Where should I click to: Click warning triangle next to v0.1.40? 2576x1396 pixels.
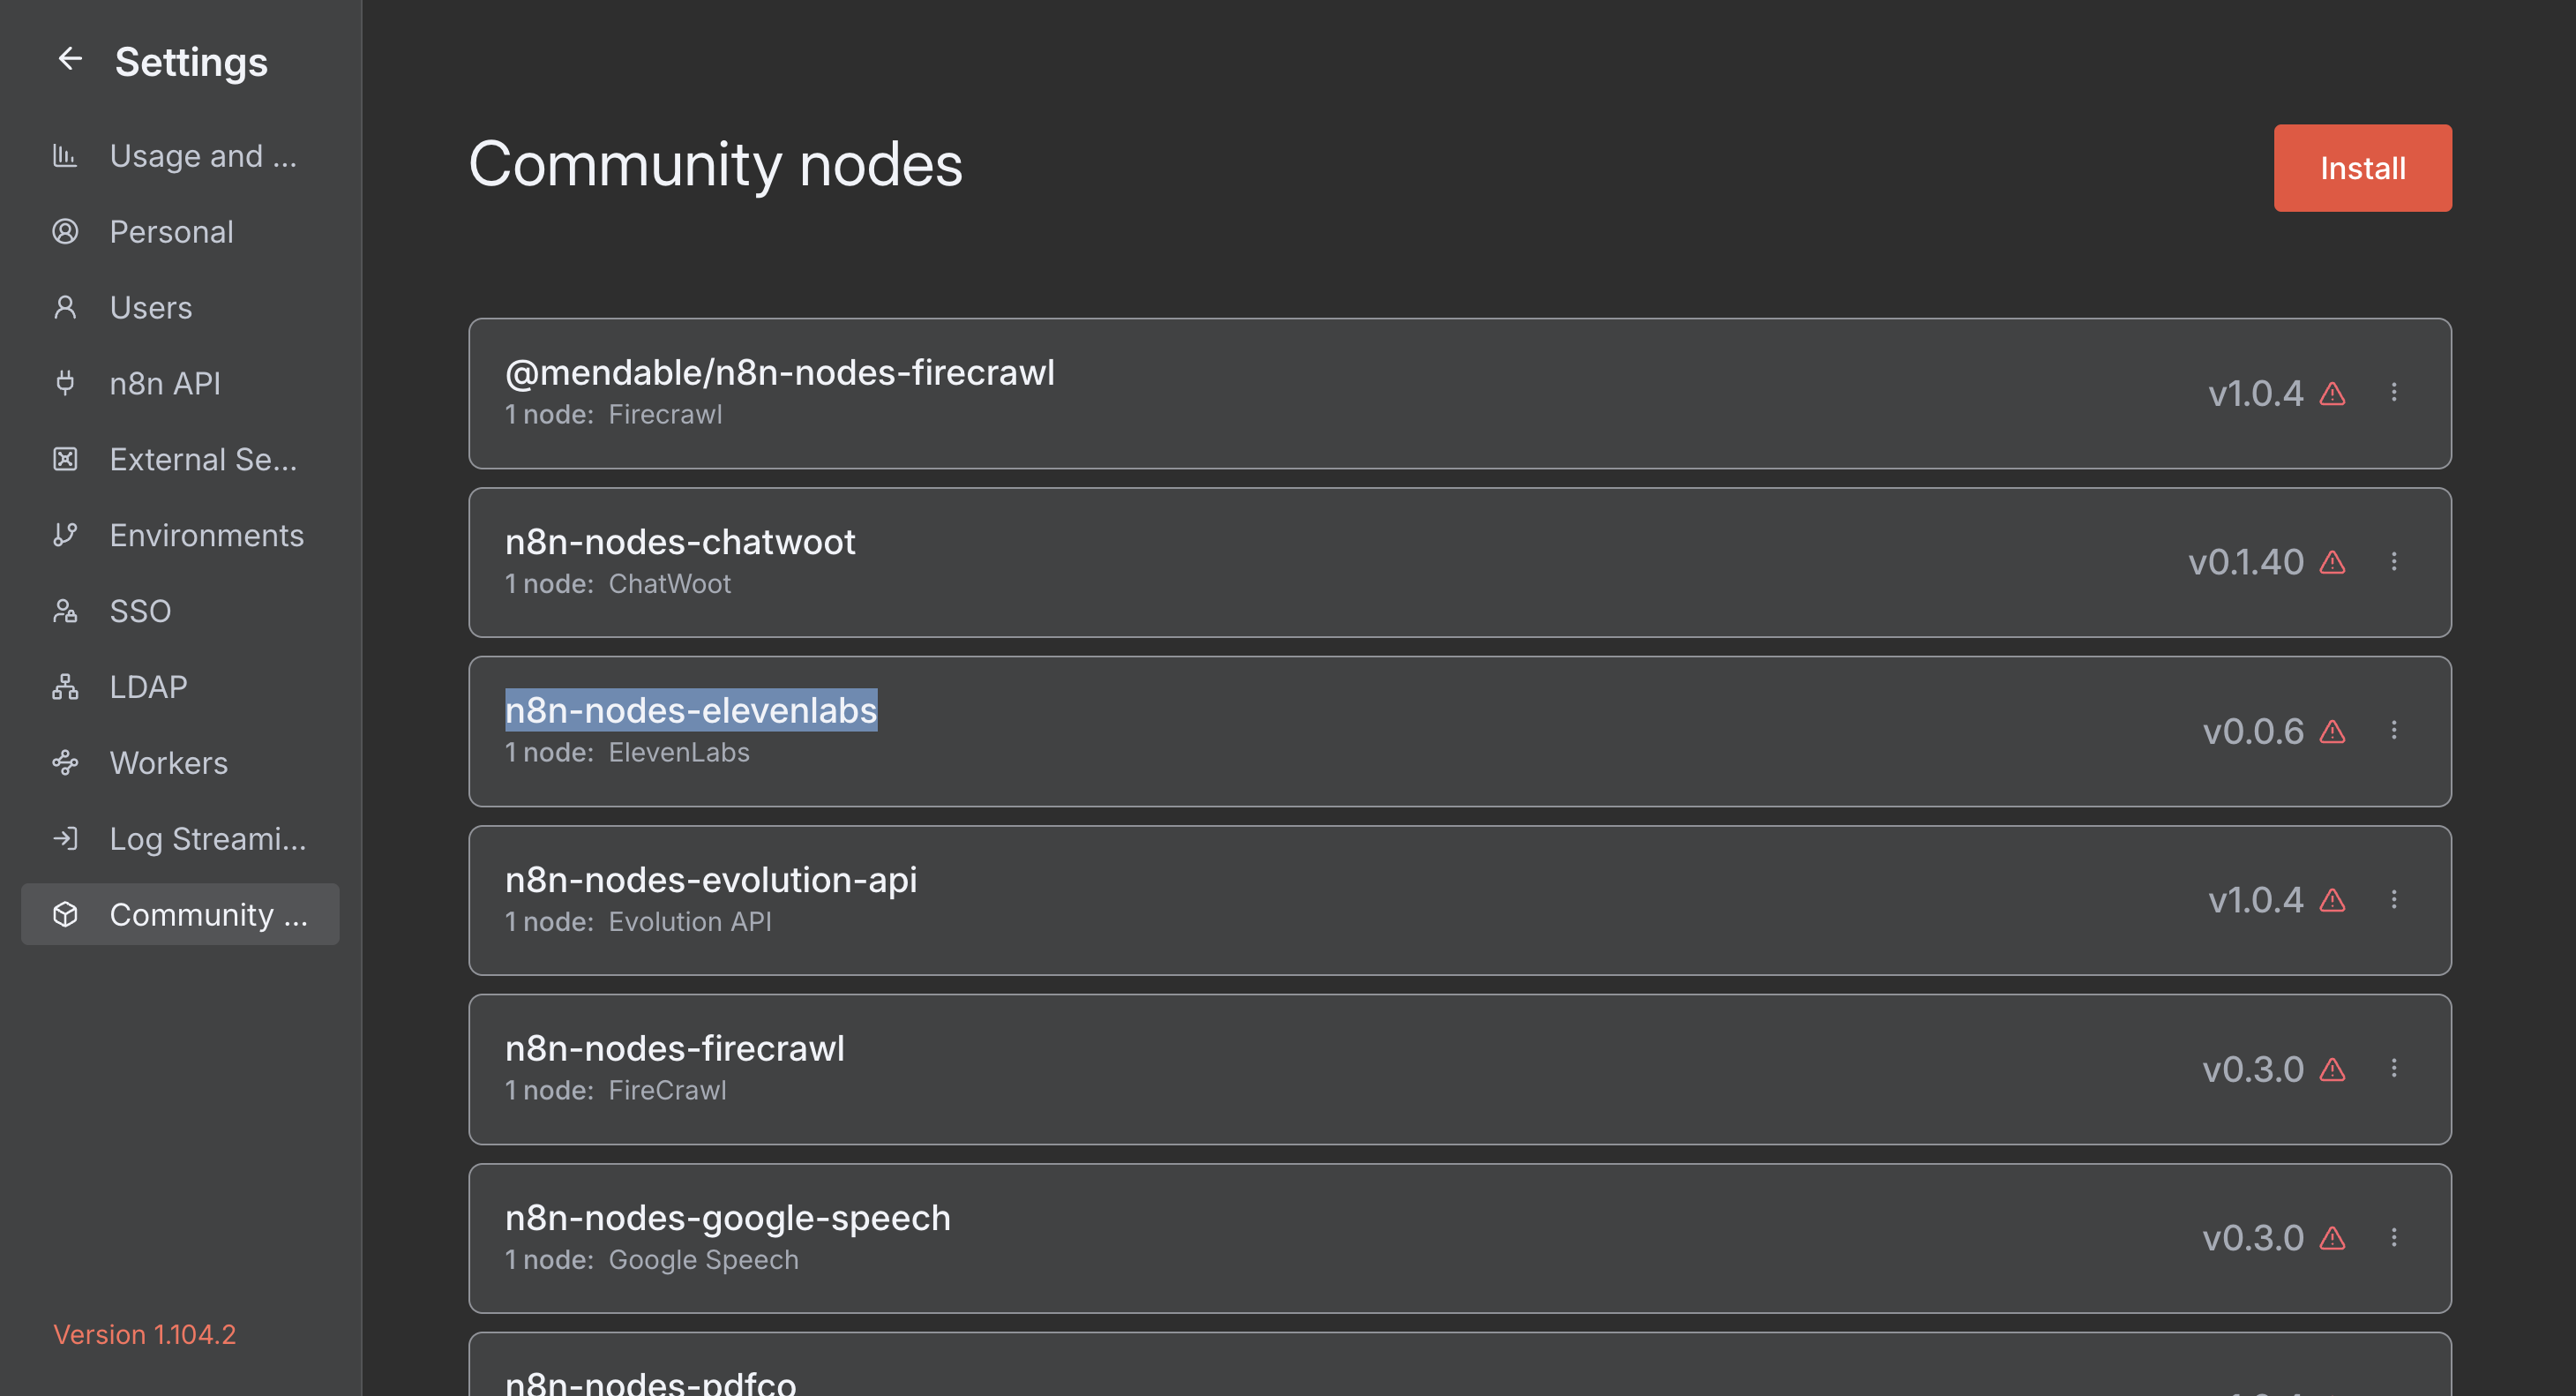tap(2332, 563)
